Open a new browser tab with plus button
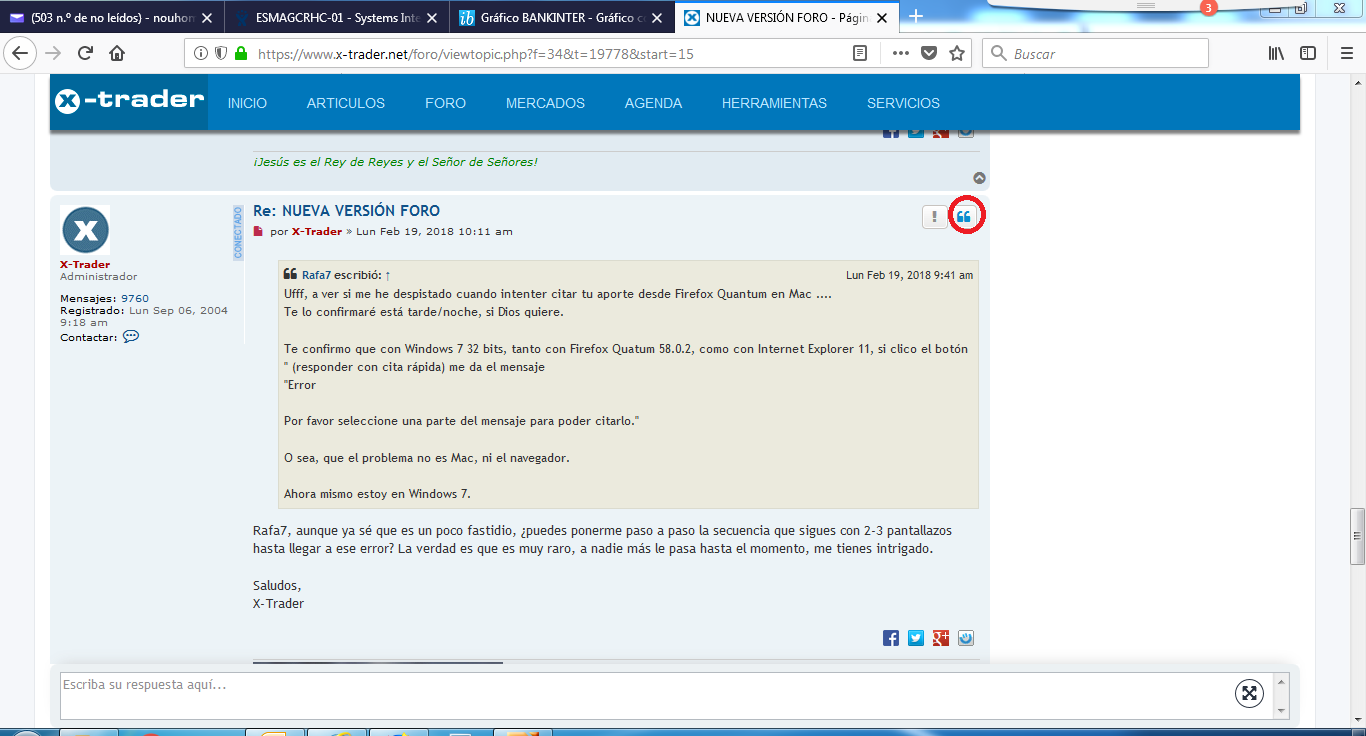The height and width of the screenshot is (736, 1366). 915,17
